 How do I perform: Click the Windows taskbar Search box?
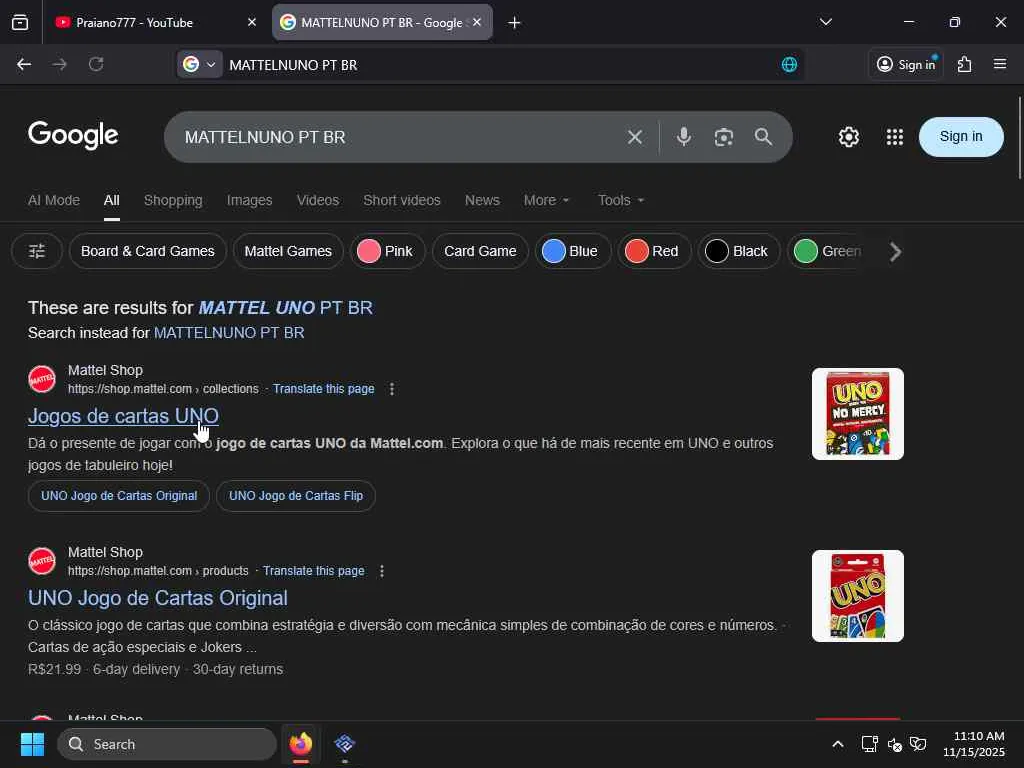(x=167, y=744)
